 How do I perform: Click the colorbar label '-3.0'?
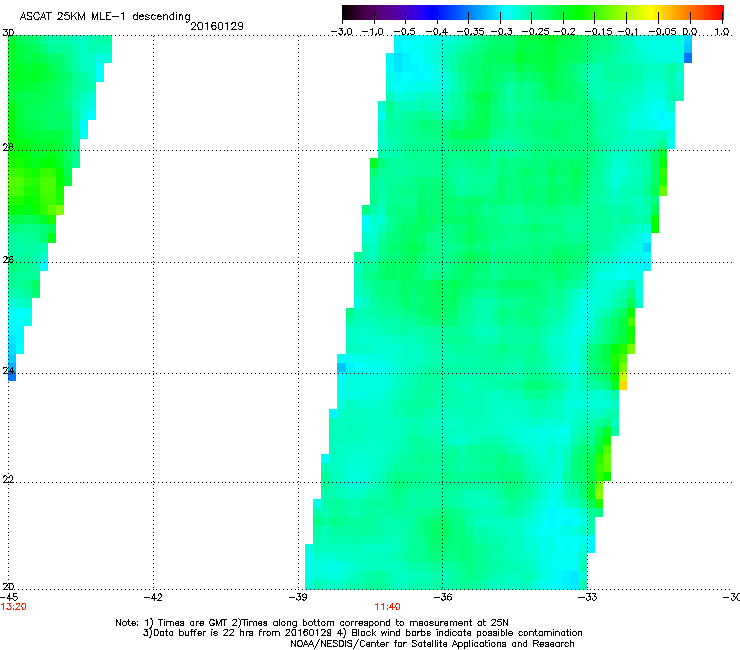[x=341, y=32]
